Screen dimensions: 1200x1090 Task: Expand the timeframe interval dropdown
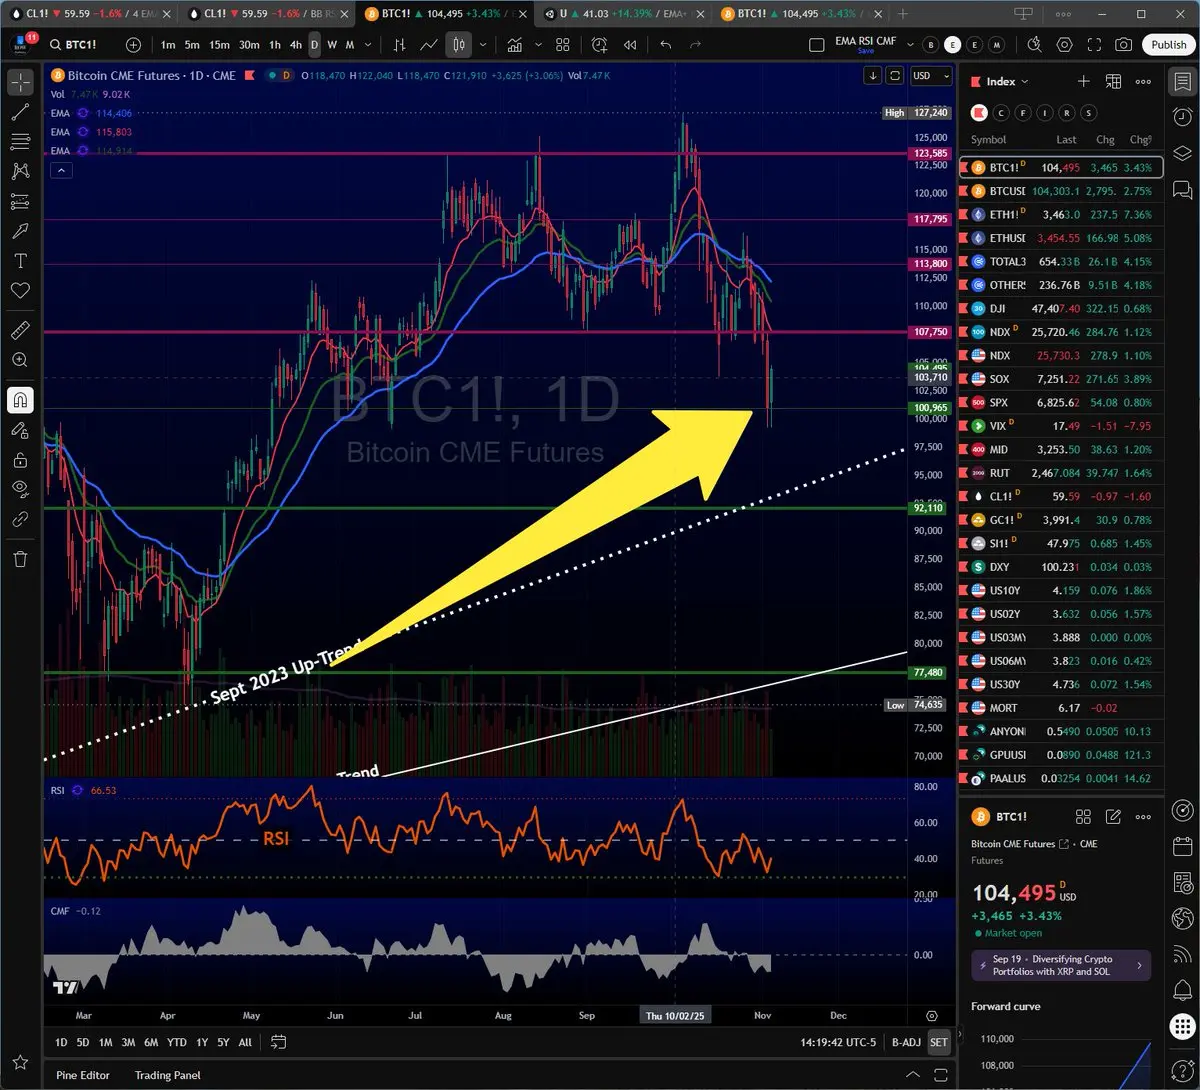tap(370, 45)
